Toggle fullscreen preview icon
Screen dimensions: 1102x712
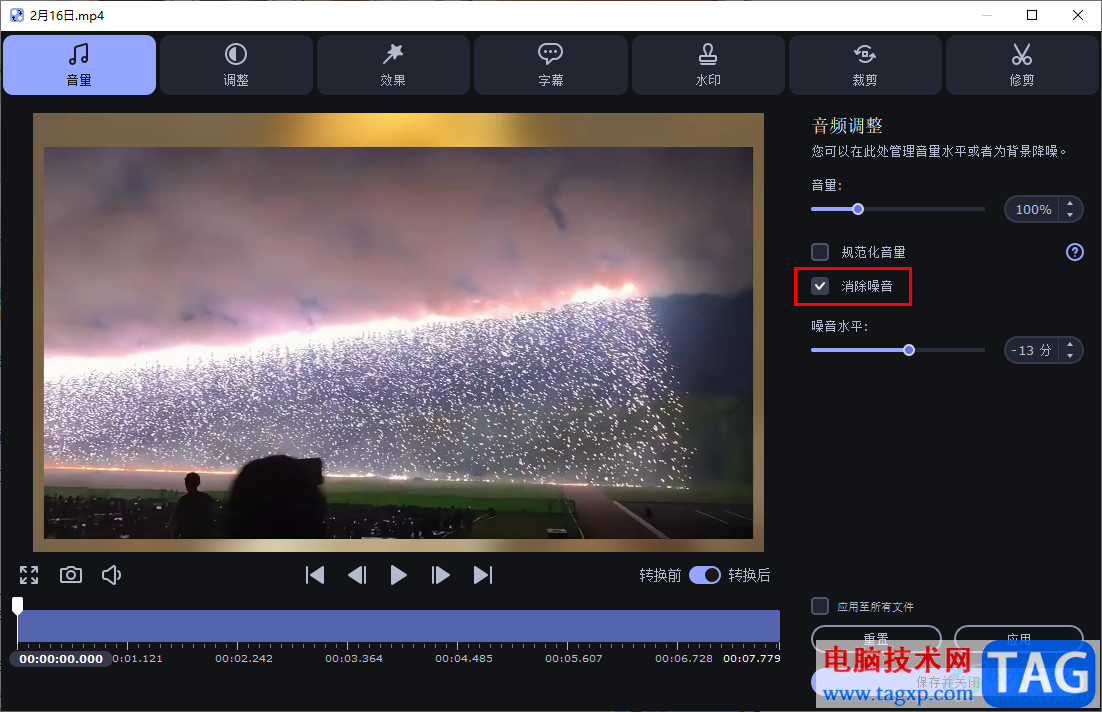pyautogui.click(x=29, y=575)
